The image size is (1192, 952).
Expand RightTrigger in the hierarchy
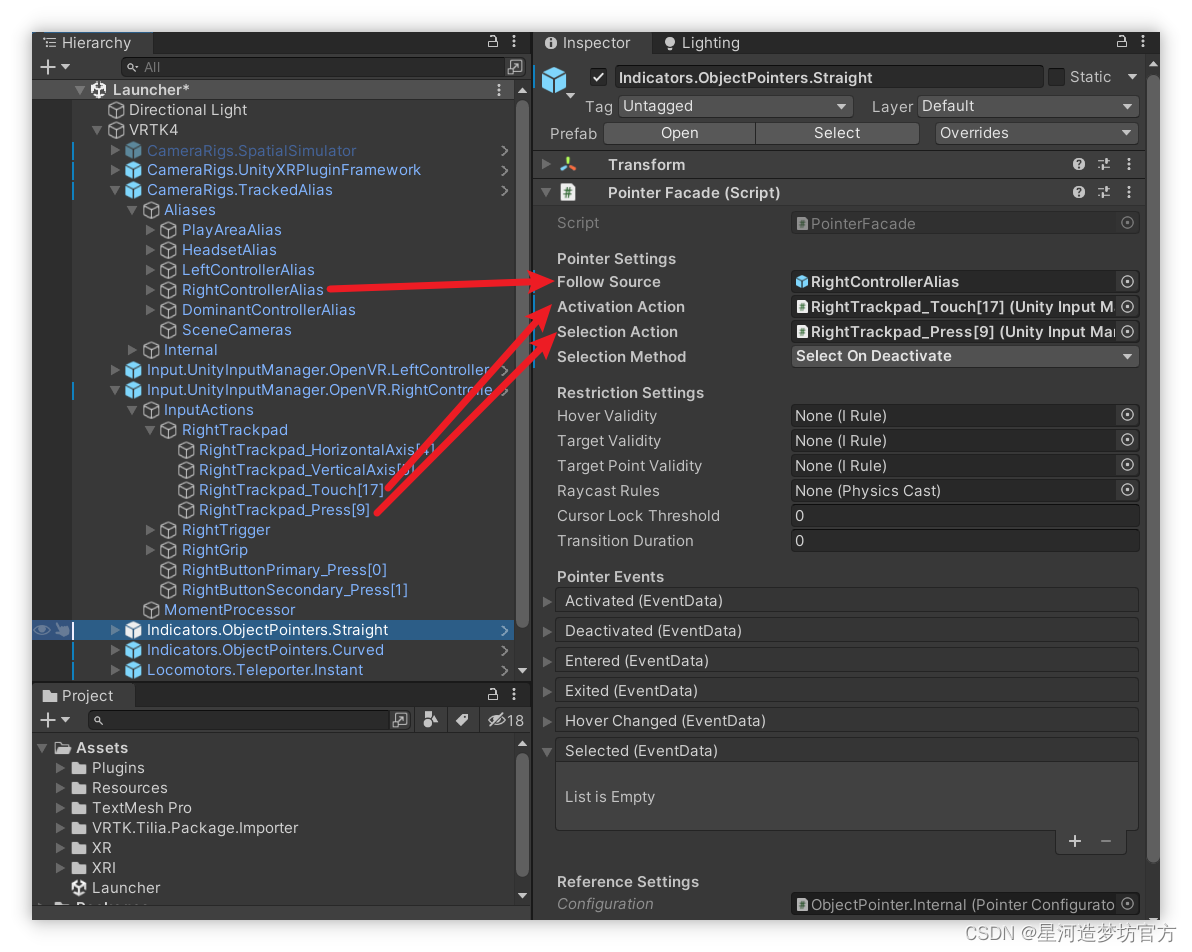pos(150,530)
